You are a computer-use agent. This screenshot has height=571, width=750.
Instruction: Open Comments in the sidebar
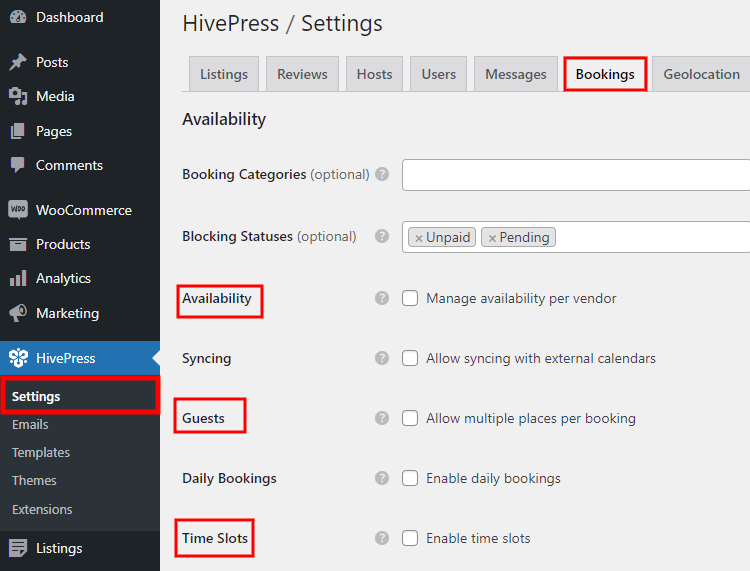[80, 165]
